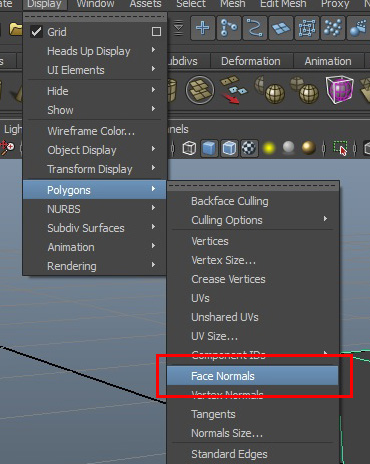Image resolution: width=370 pixels, height=464 pixels.
Task: Click the plus-shaped snap to grids icon
Action: (x=203, y=28)
